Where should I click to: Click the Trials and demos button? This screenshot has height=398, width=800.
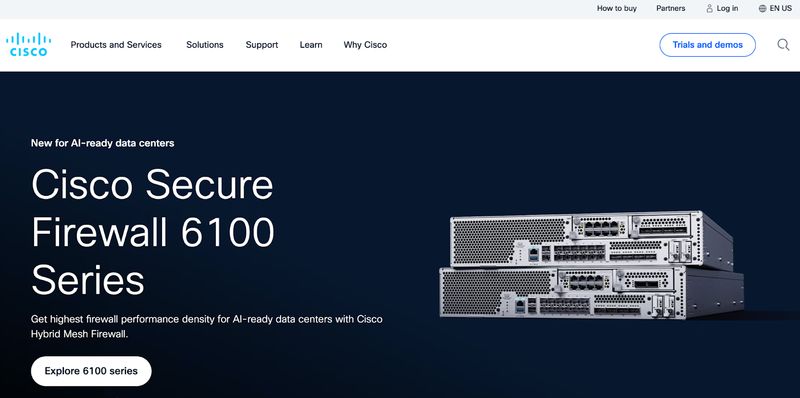point(707,45)
